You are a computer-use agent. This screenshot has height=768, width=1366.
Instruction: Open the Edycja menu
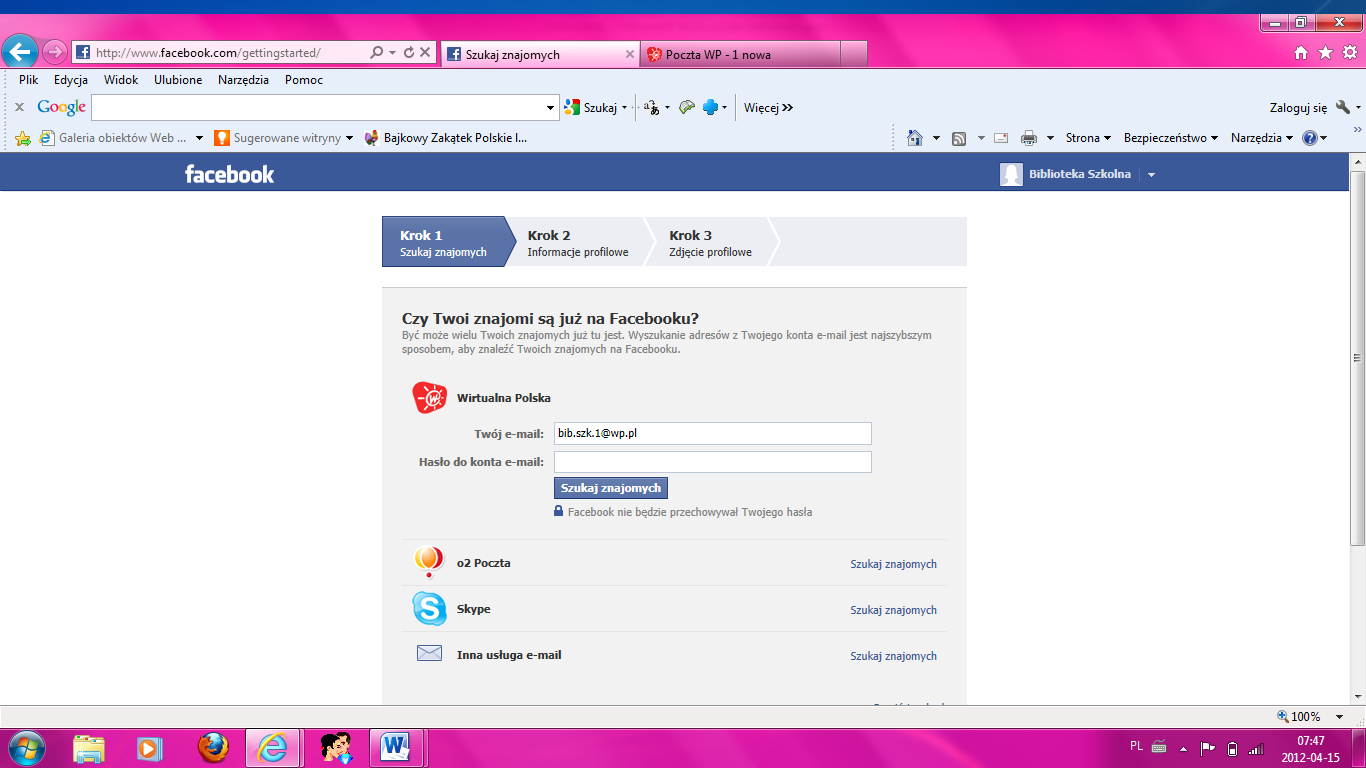pyautogui.click(x=71, y=80)
